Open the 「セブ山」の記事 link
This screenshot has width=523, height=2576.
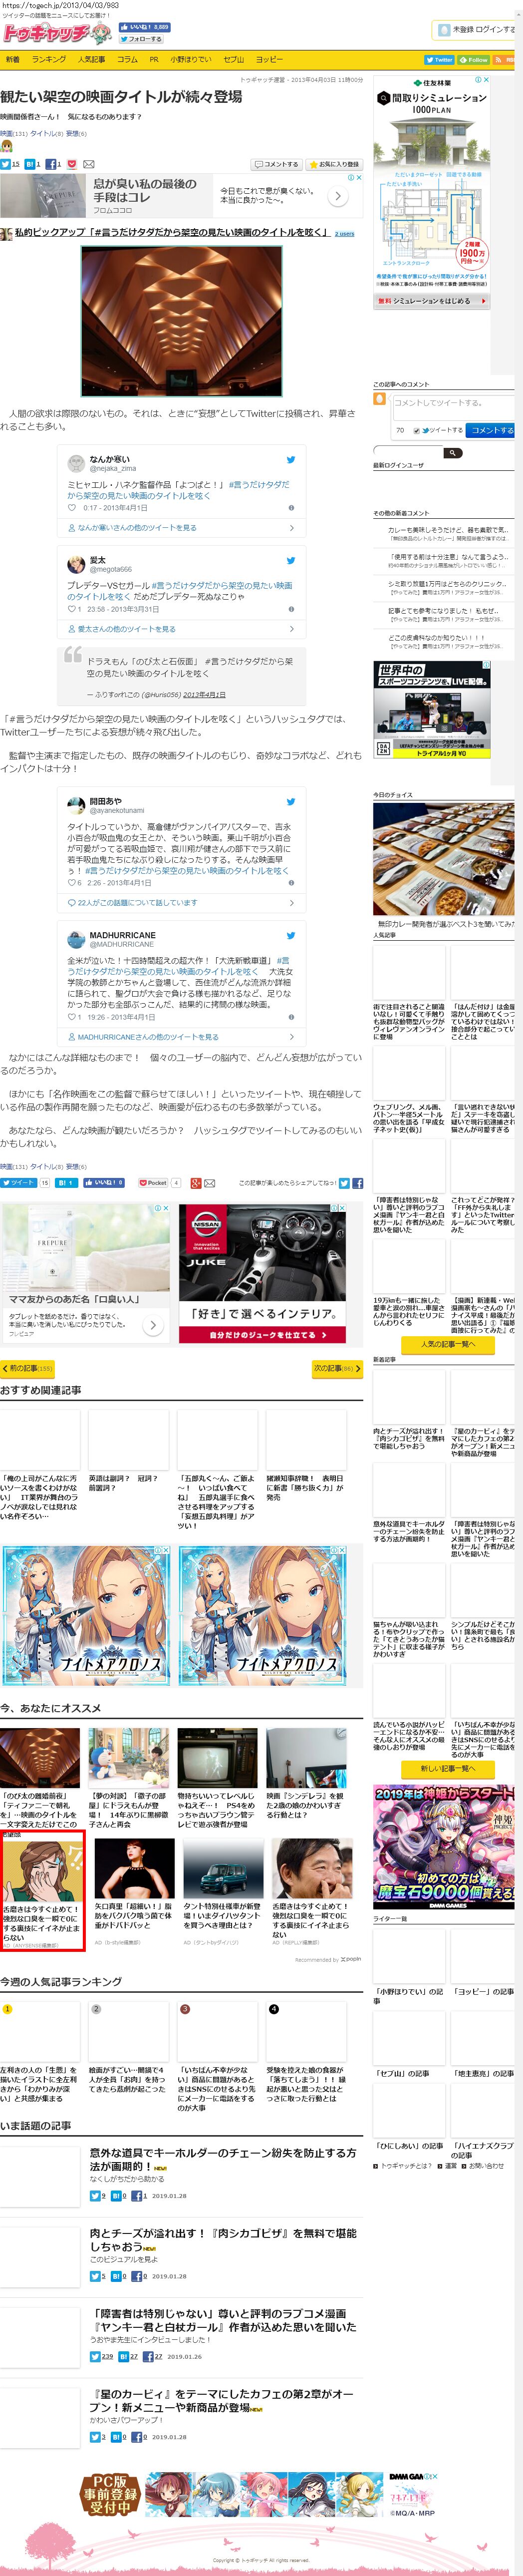click(x=402, y=2073)
